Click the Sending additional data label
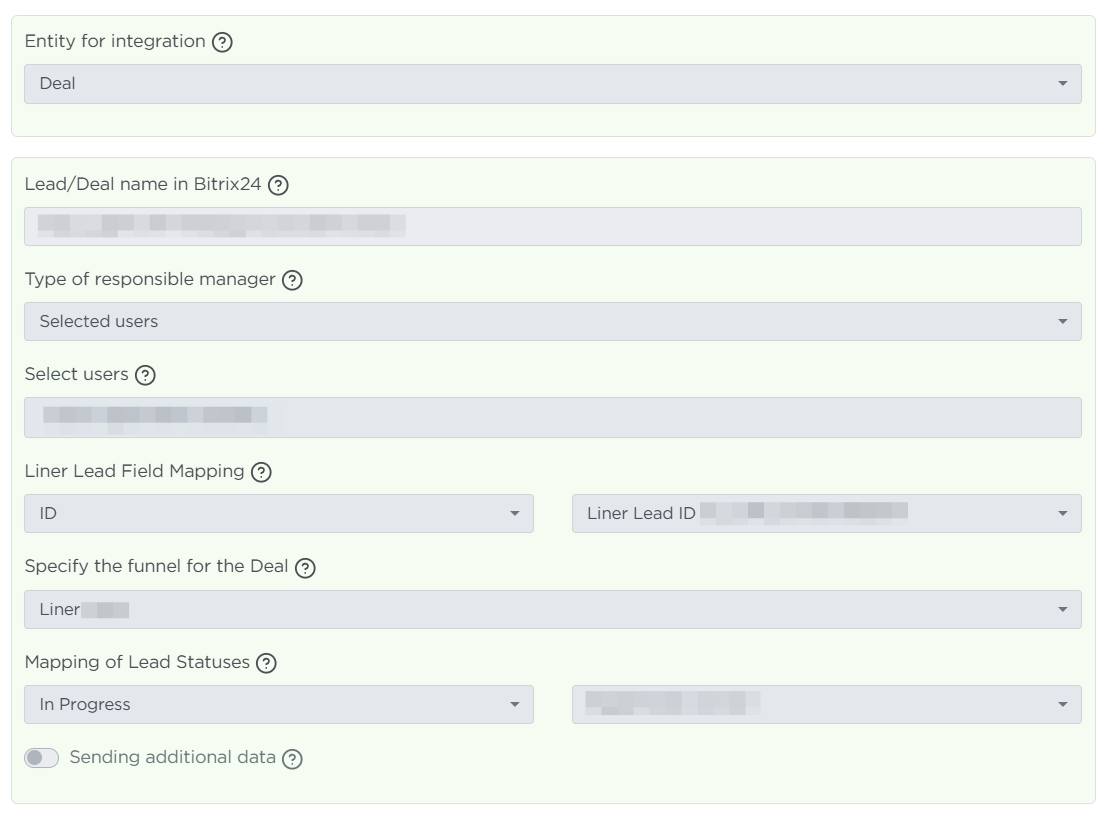This screenshot has width=1106, height=816. [172, 757]
